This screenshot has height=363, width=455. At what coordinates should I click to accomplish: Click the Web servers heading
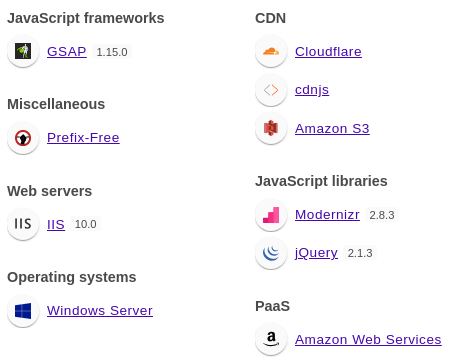pyautogui.click(x=50, y=191)
